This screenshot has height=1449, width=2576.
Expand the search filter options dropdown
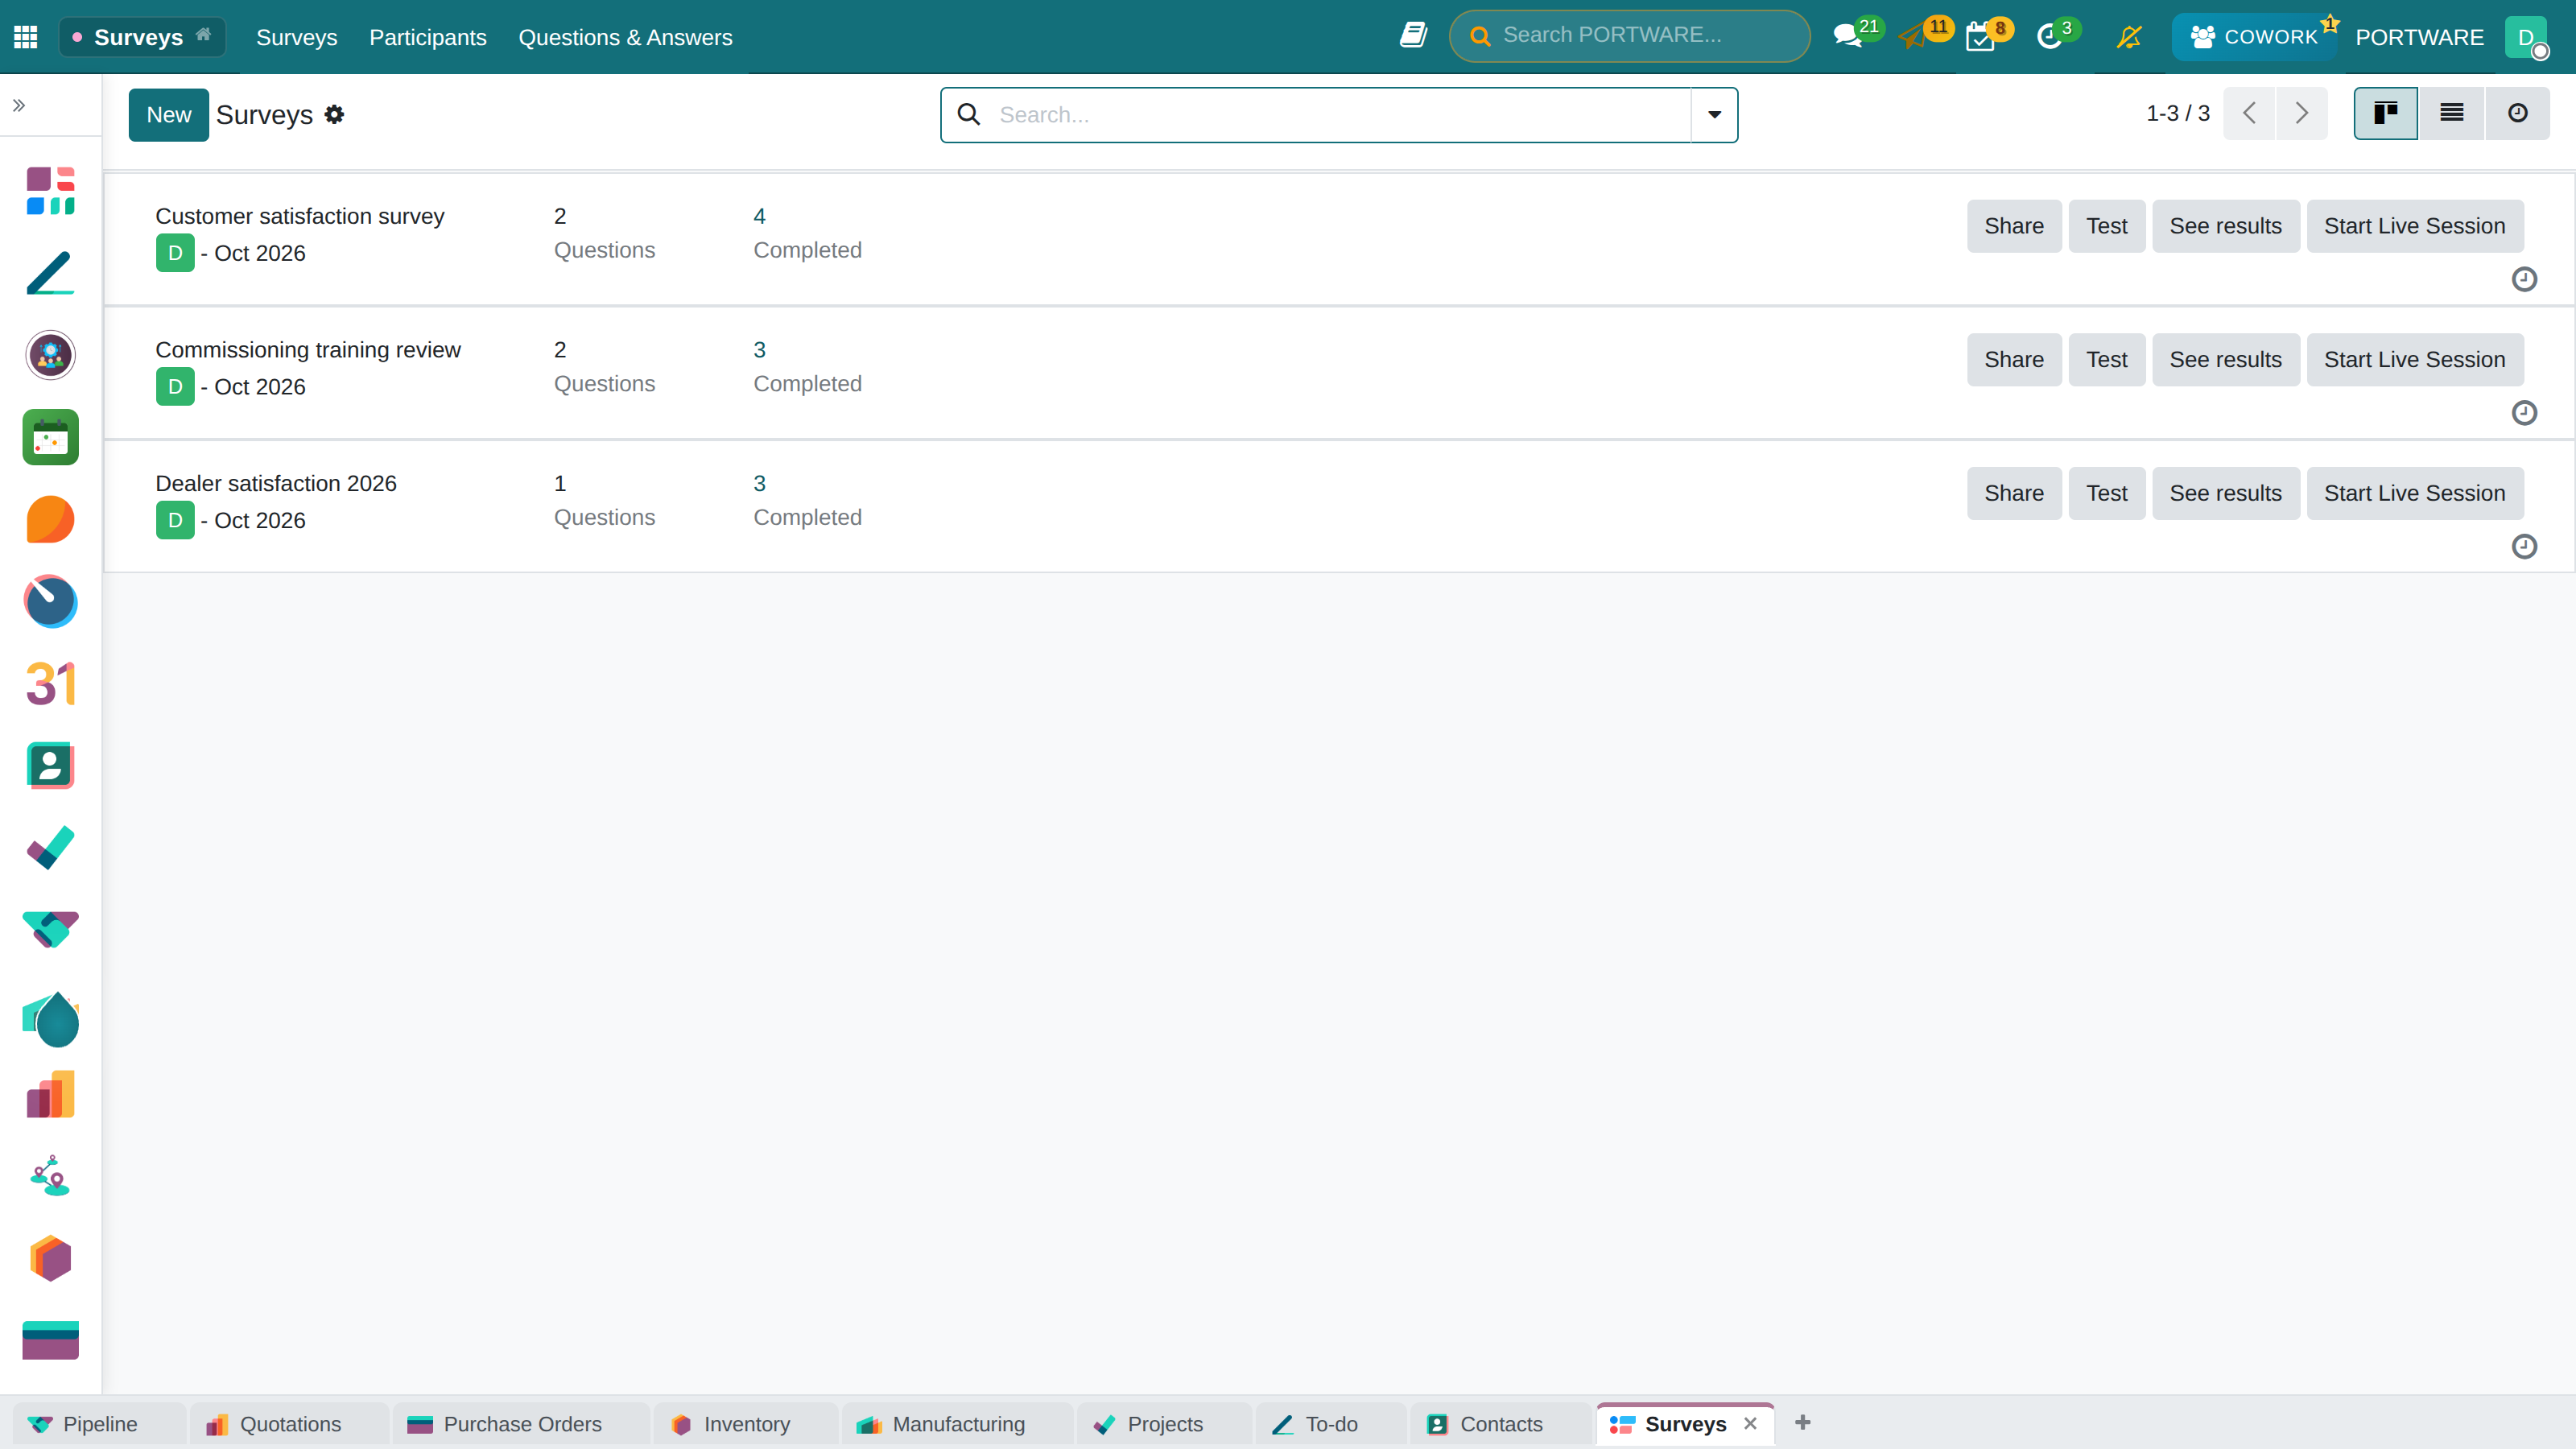[1714, 115]
